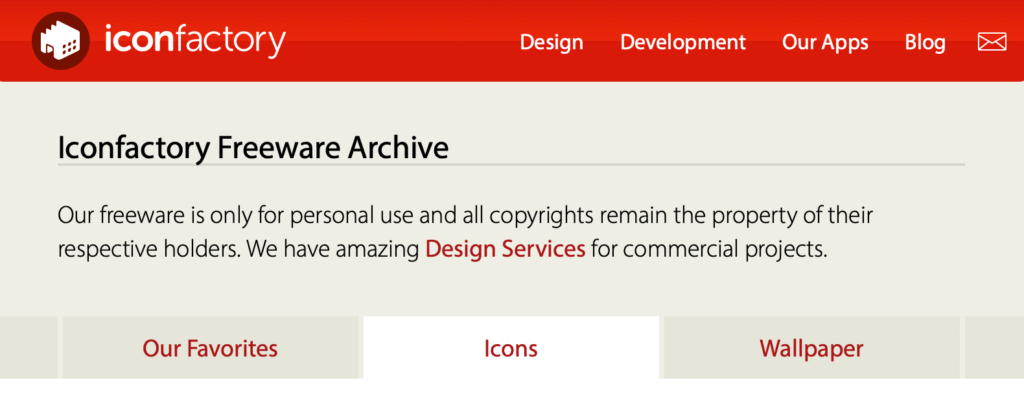The height and width of the screenshot is (398, 1024).
Task: Open the Development navigation item
Action: 683,42
